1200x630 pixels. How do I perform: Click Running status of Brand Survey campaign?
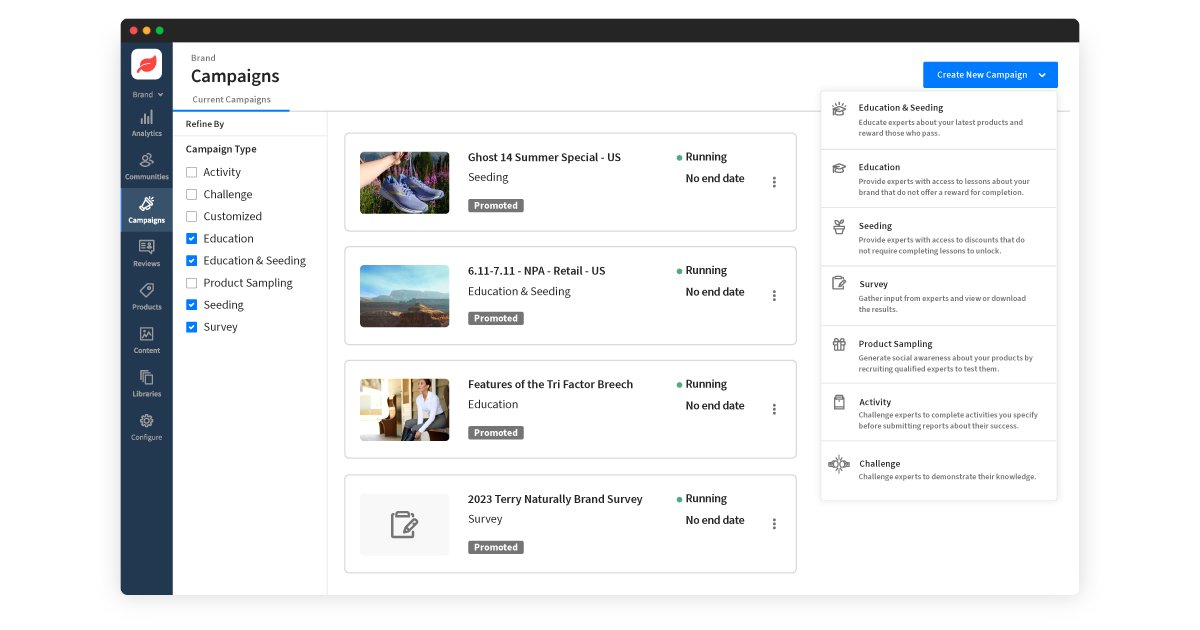coord(702,499)
